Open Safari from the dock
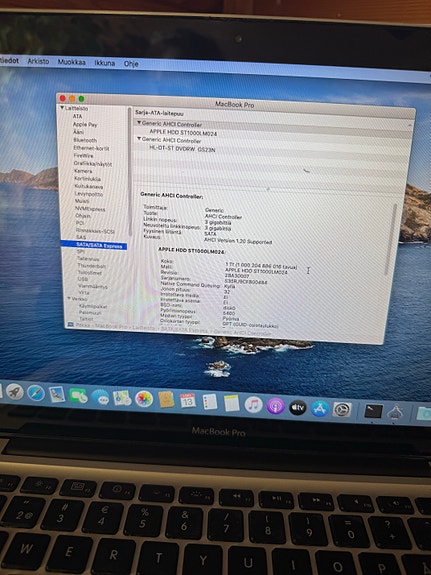This screenshot has width=431, height=575. pyautogui.click(x=36, y=393)
